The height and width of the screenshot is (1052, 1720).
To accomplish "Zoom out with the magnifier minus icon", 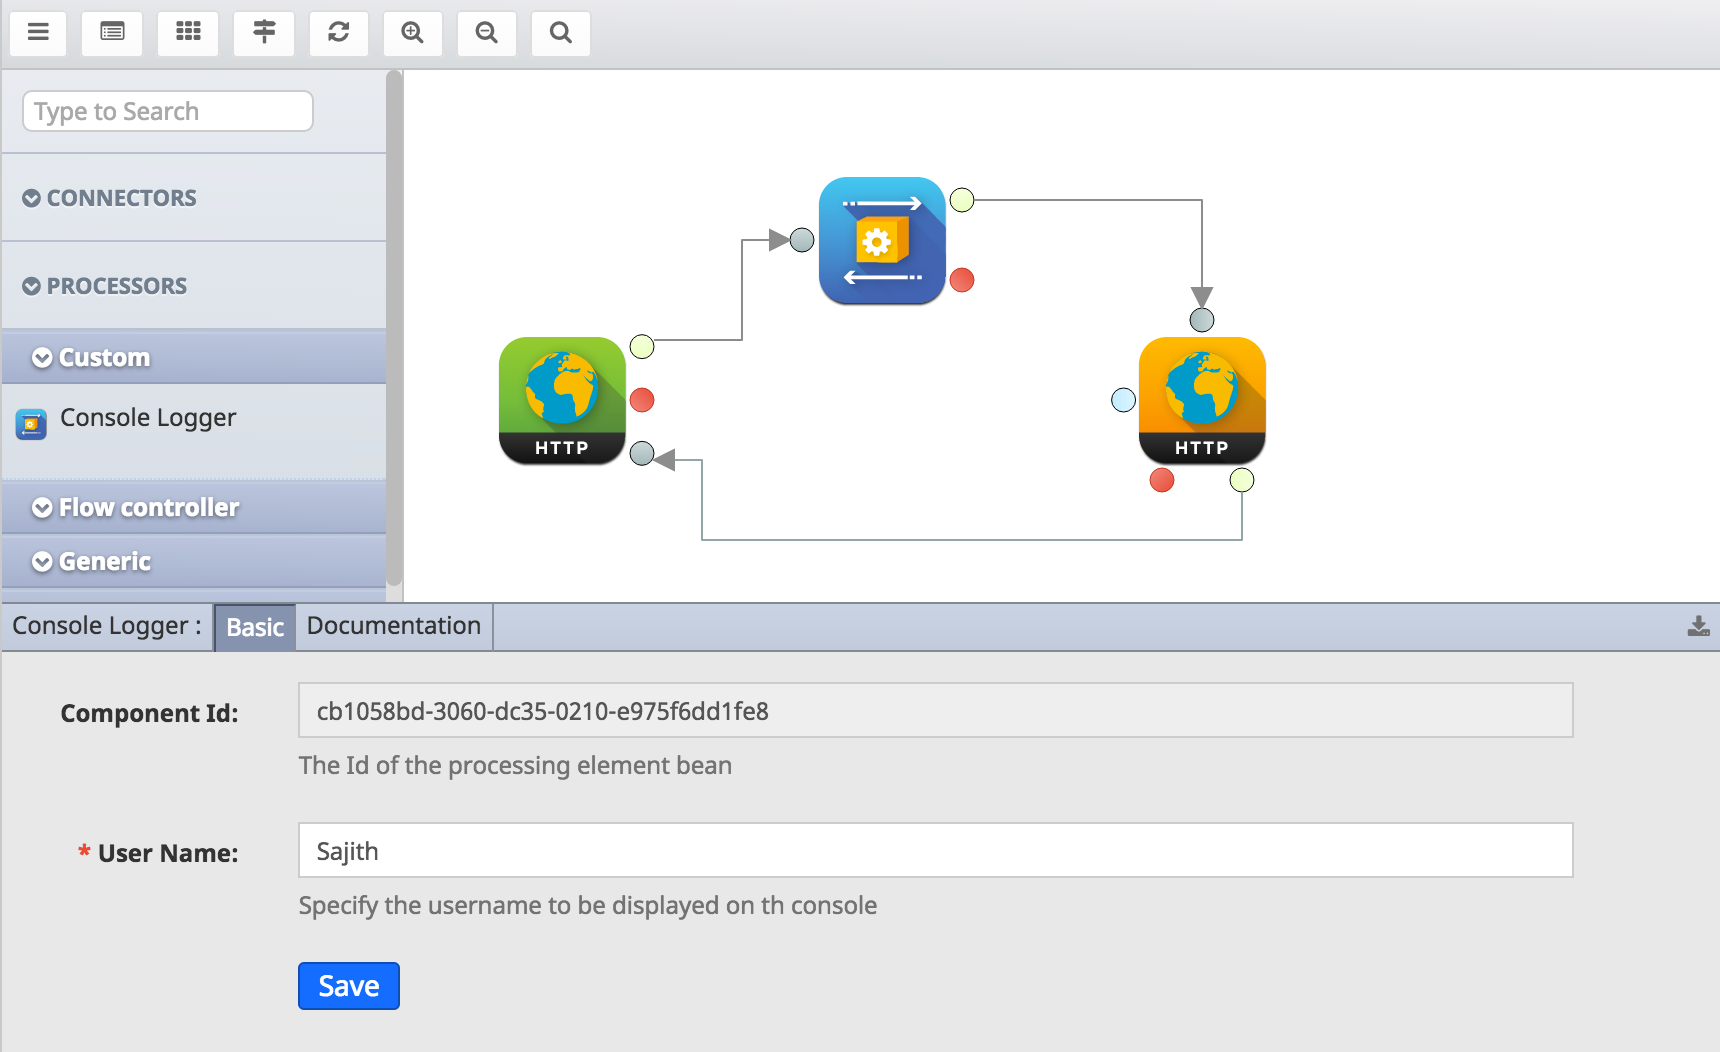I will pyautogui.click(x=487, y=33).
